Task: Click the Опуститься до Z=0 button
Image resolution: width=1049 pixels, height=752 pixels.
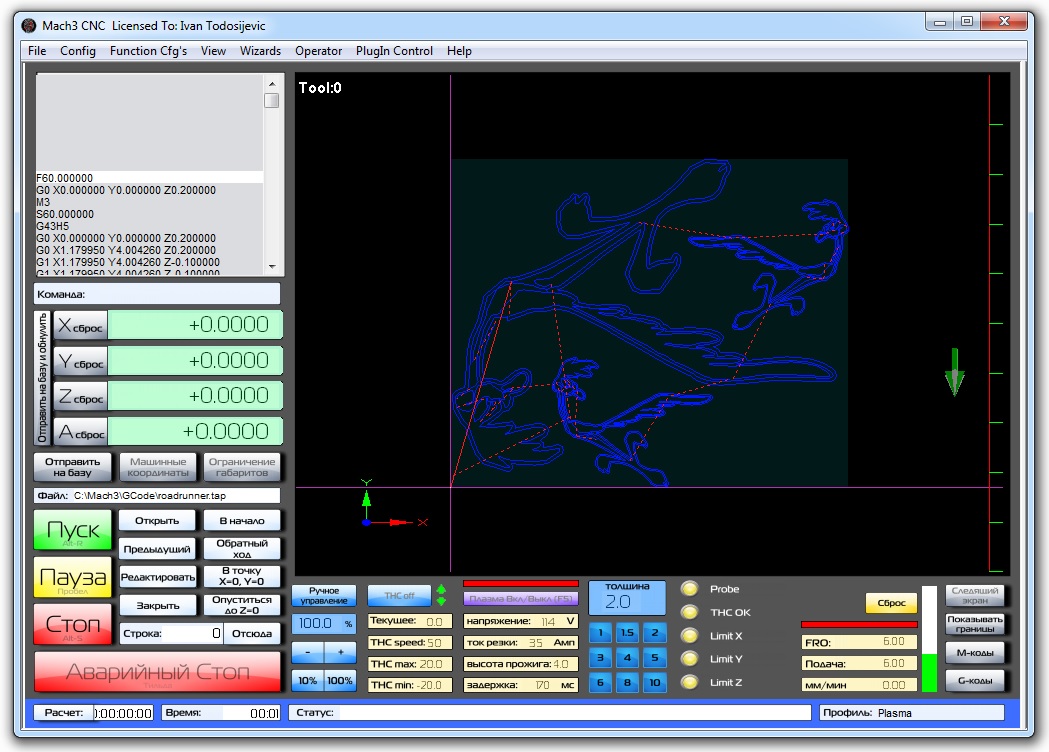Action: click(x=242, y=605)
